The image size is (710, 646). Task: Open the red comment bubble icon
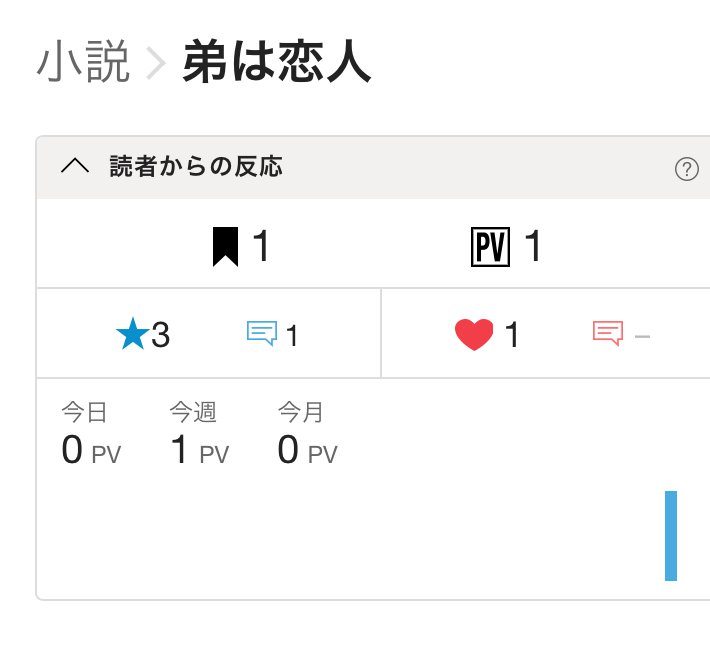[x=608, y=333]
